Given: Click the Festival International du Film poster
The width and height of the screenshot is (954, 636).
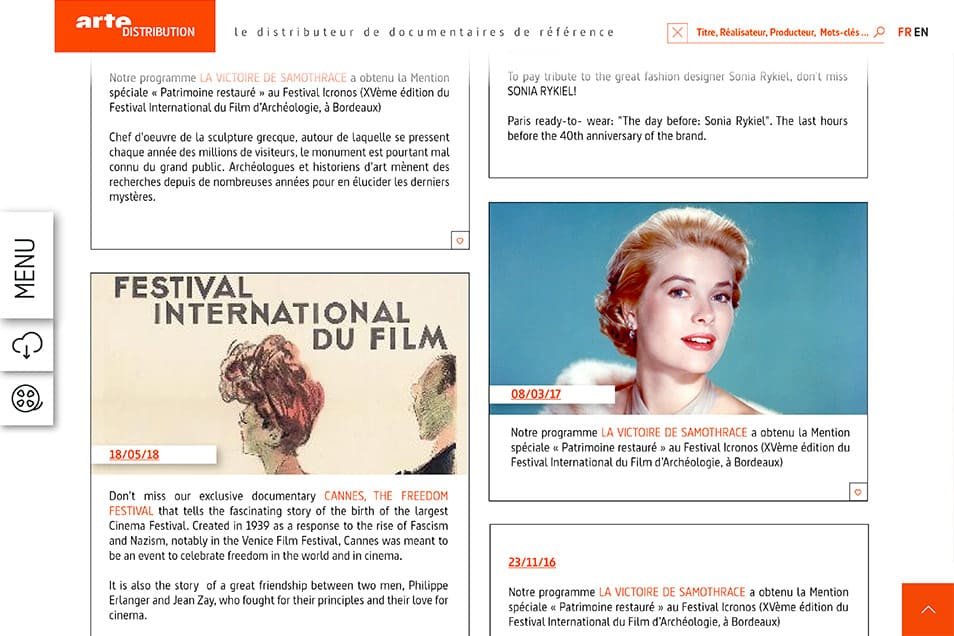Looking at the screenshot, I should click(x=280, y=374).
